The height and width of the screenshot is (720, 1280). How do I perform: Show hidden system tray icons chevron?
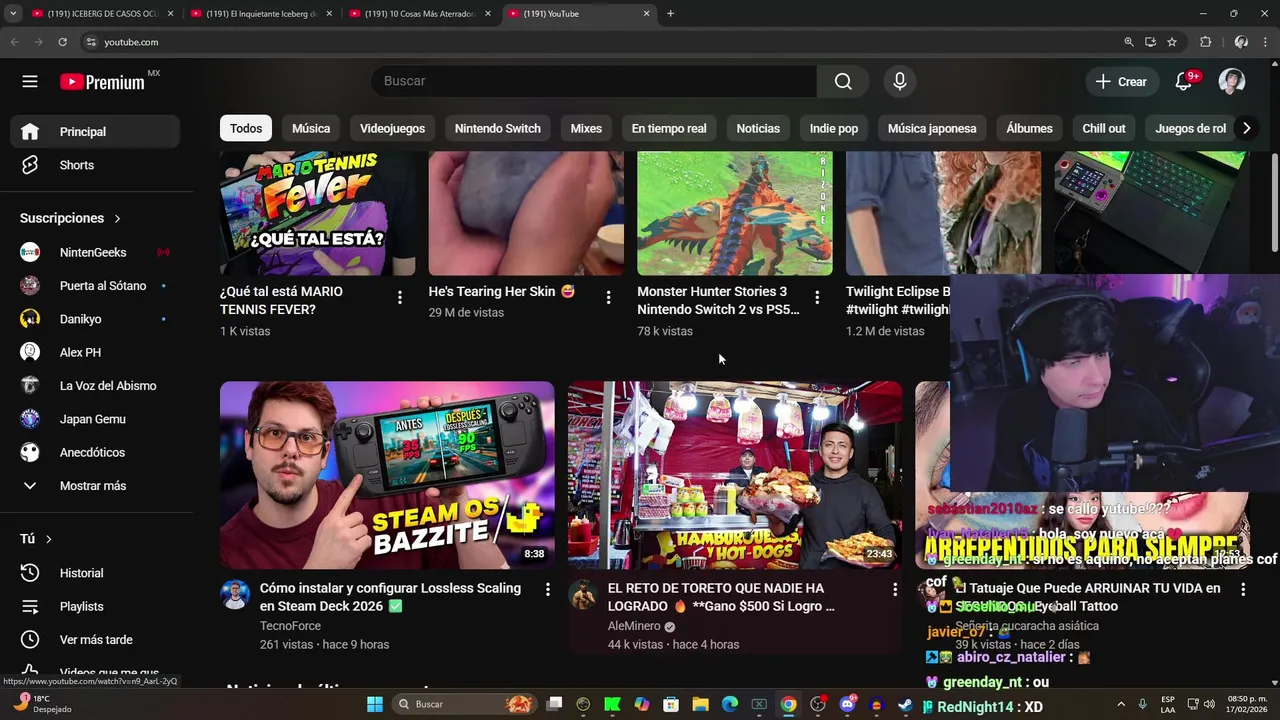[x=1120, y=704]
